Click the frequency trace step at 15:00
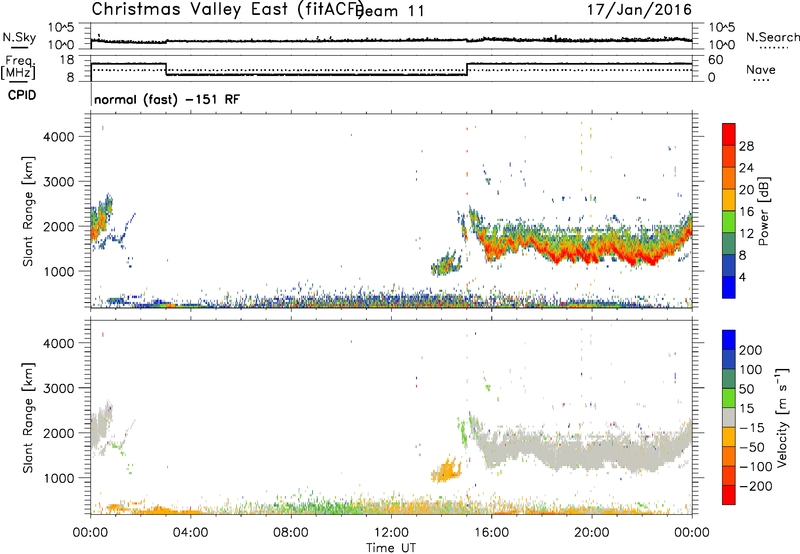Image resolution: width=800 pixels, height=554 pixels. 467,69
